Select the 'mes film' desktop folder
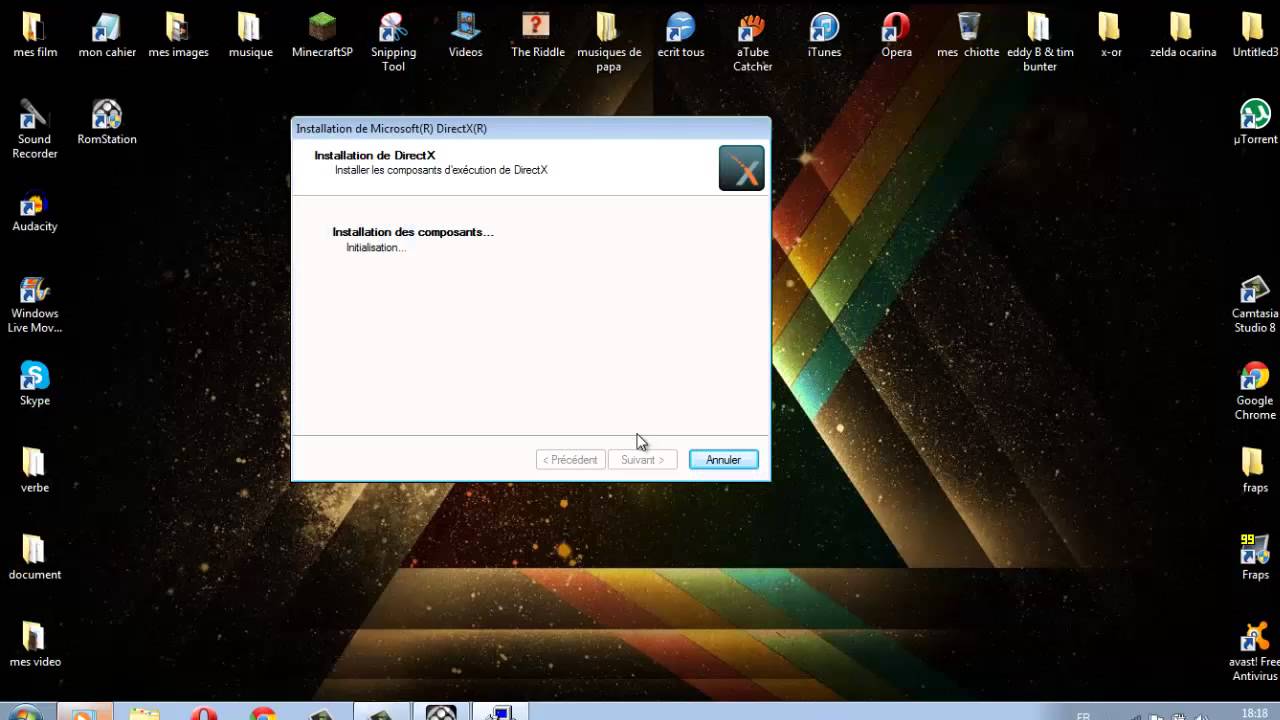 [35, 34]
